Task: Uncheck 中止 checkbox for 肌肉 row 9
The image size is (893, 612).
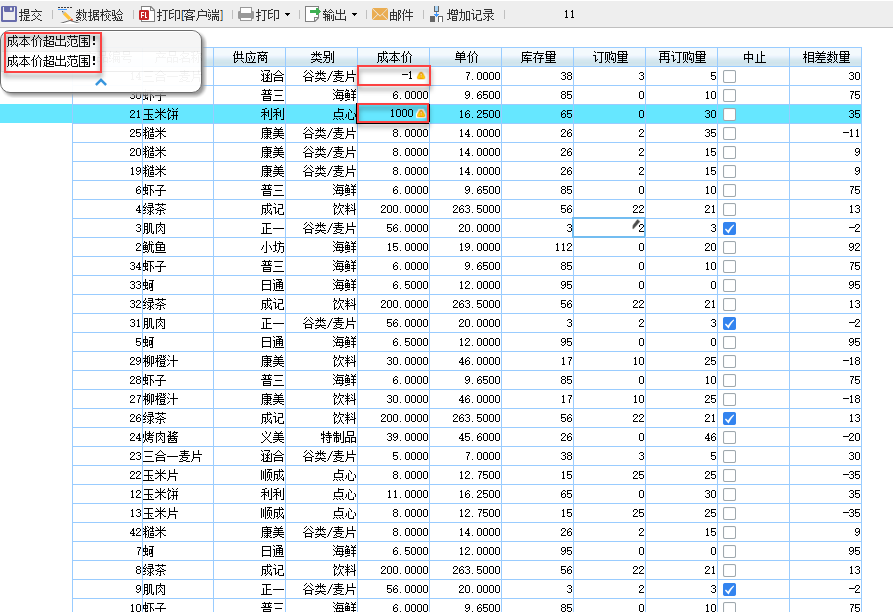Action: pos(729,589)
